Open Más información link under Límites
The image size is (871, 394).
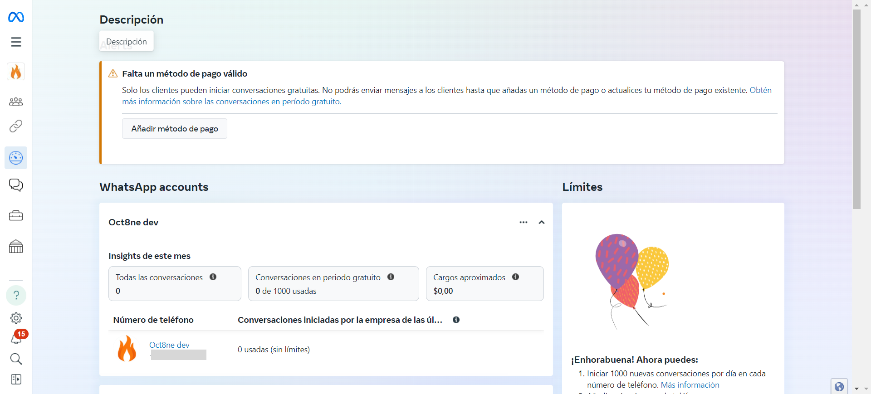(x=690, y=385)
